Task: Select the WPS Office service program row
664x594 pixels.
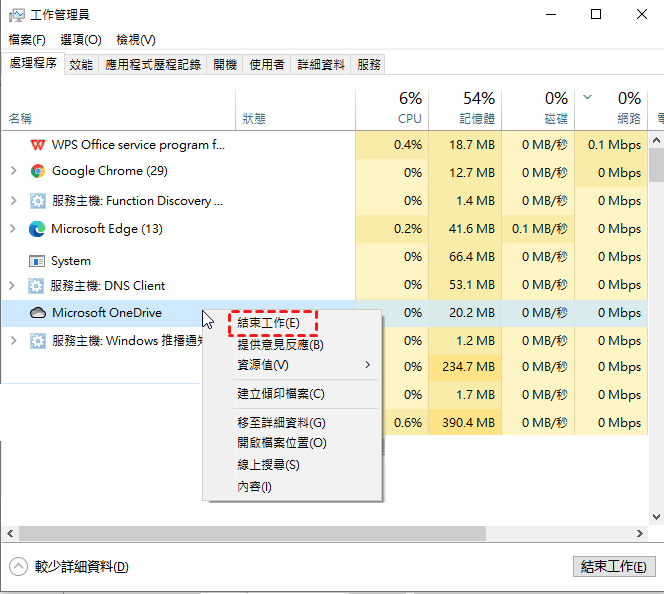Action: tap(325, 145)
